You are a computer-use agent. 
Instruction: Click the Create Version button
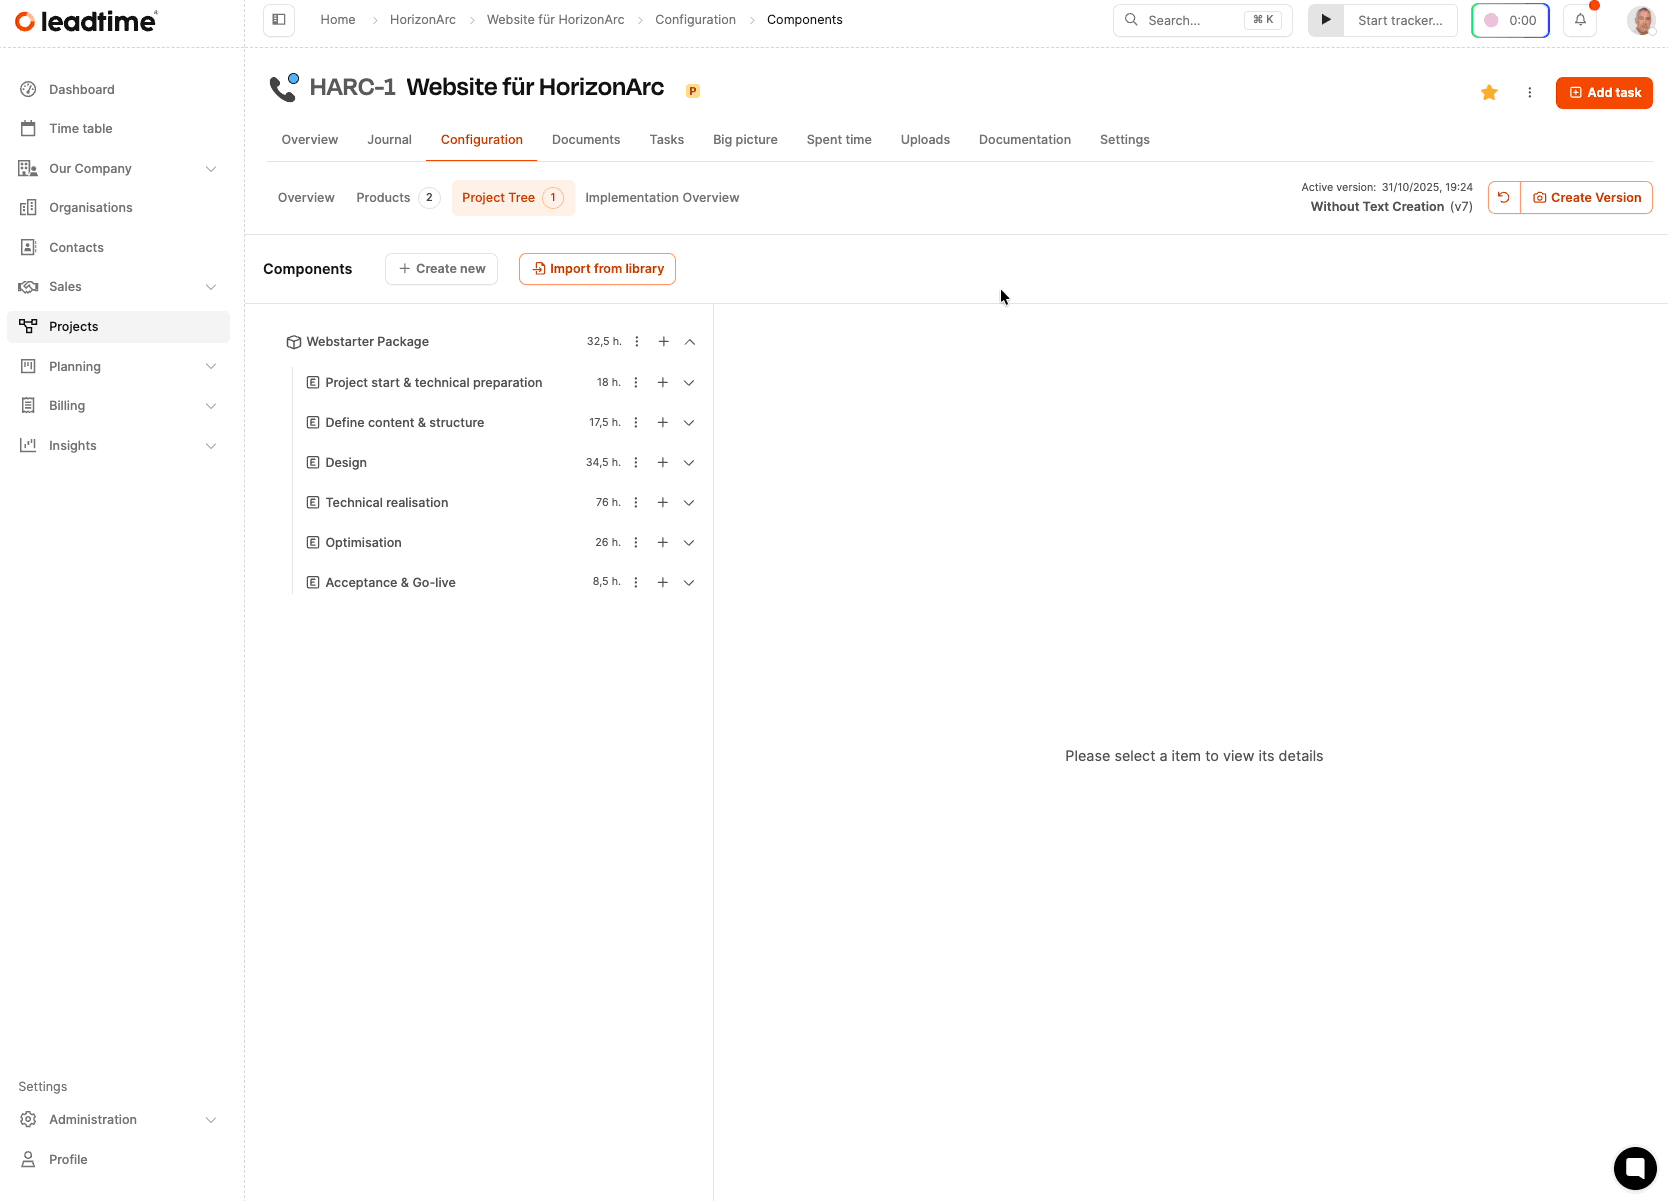tap(1586, 198)
